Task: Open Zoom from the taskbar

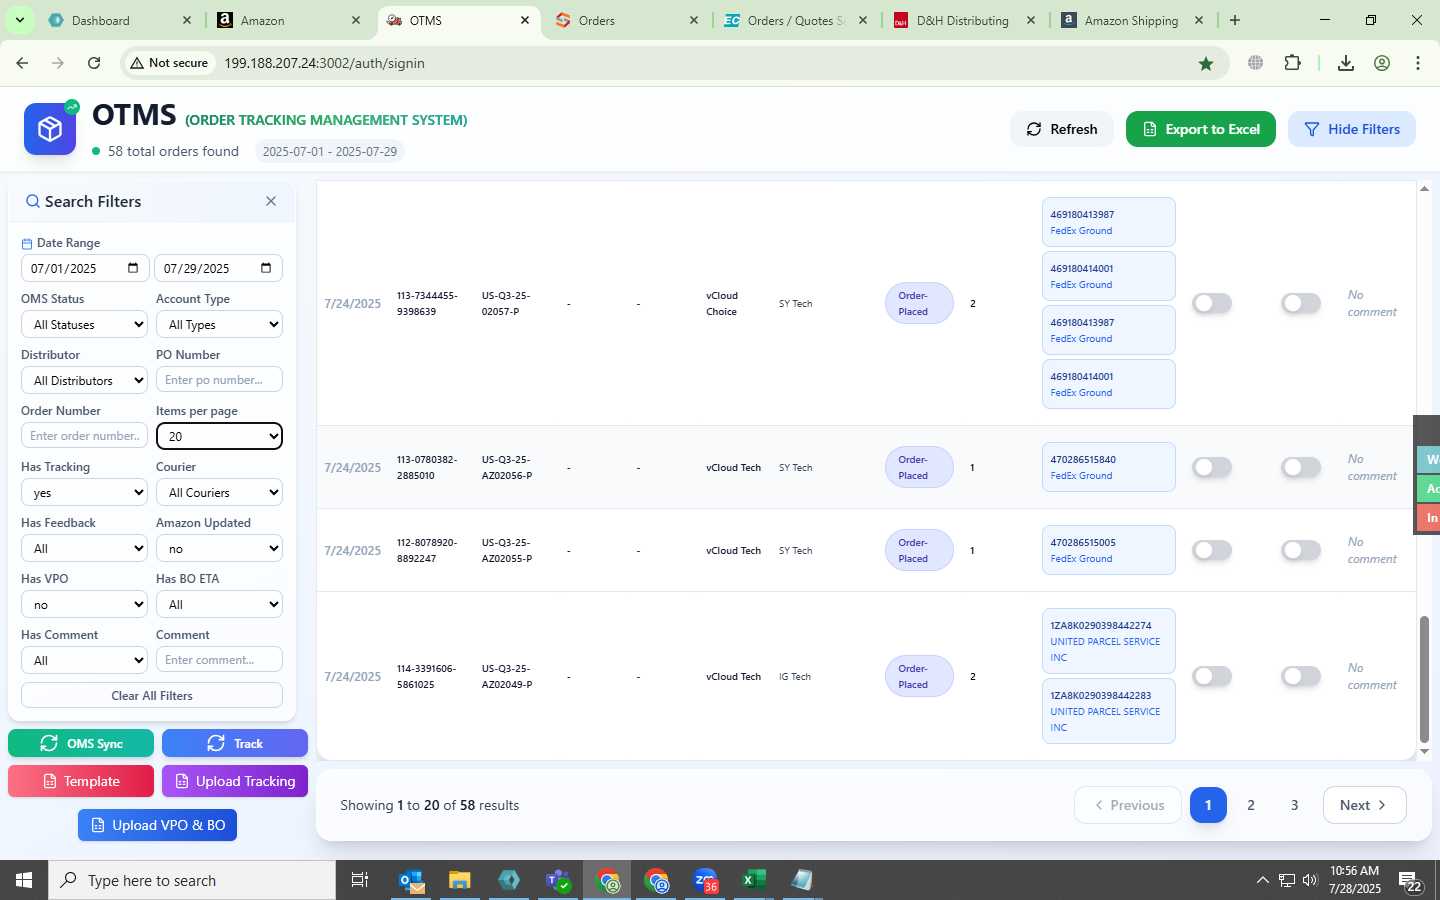Action: pyautogui.click(x=705, y=880)
